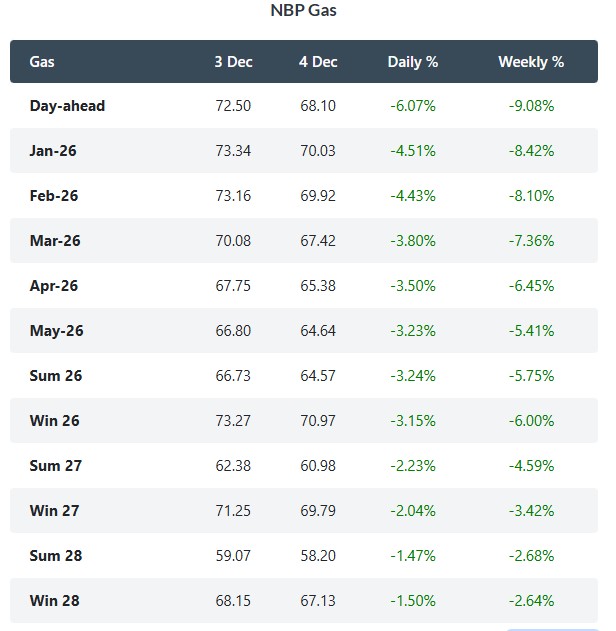
Task: Select the Day-ahead row label
Action: [x=67, y=106]
